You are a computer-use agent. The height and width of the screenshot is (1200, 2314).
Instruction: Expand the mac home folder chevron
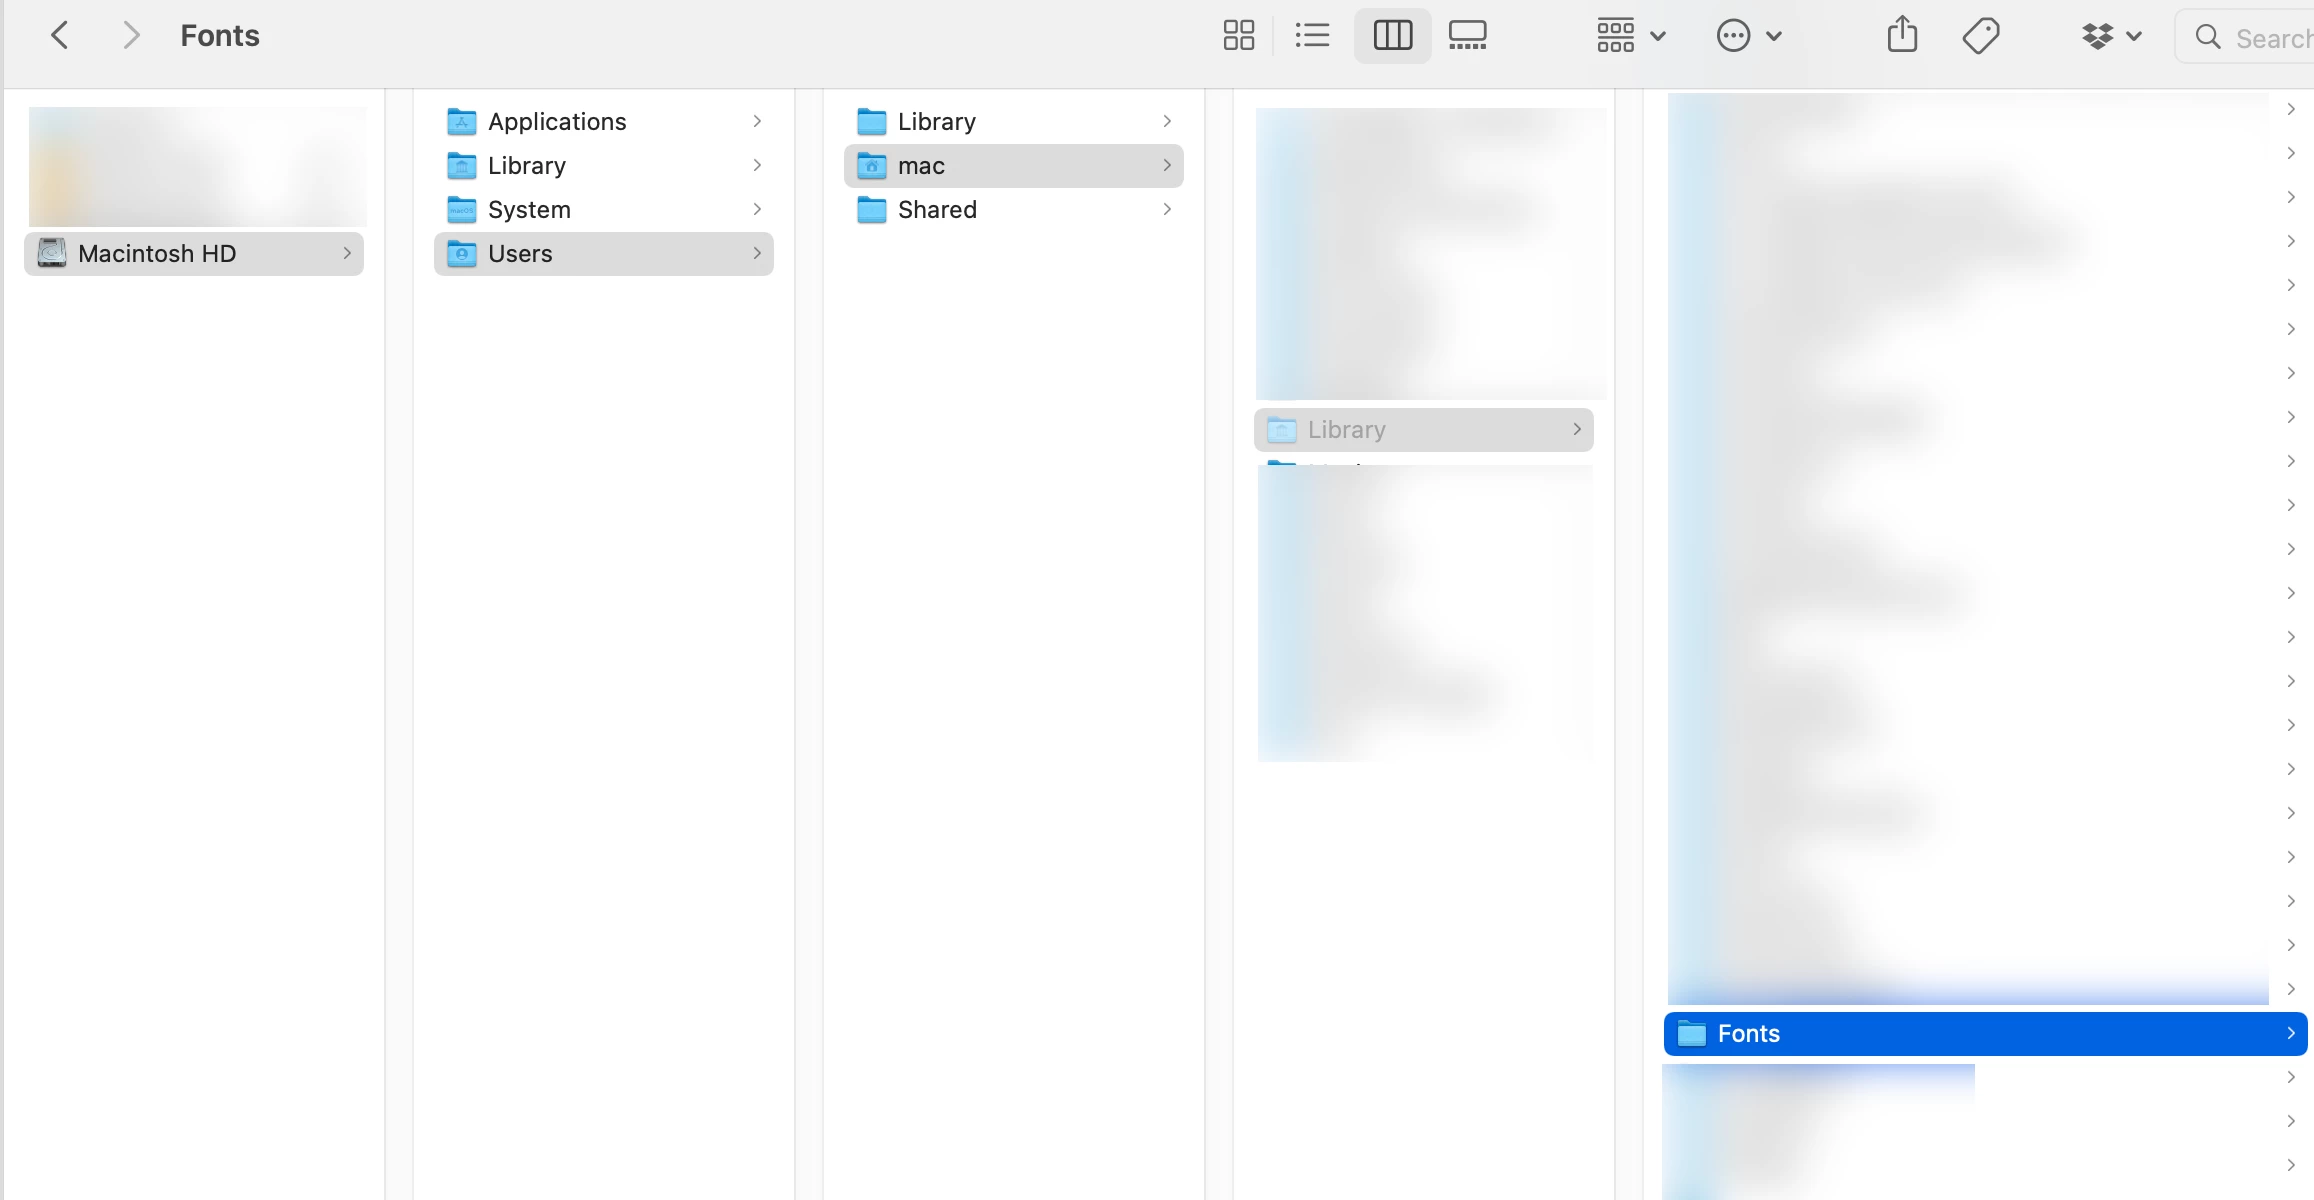click(1166, 166)
